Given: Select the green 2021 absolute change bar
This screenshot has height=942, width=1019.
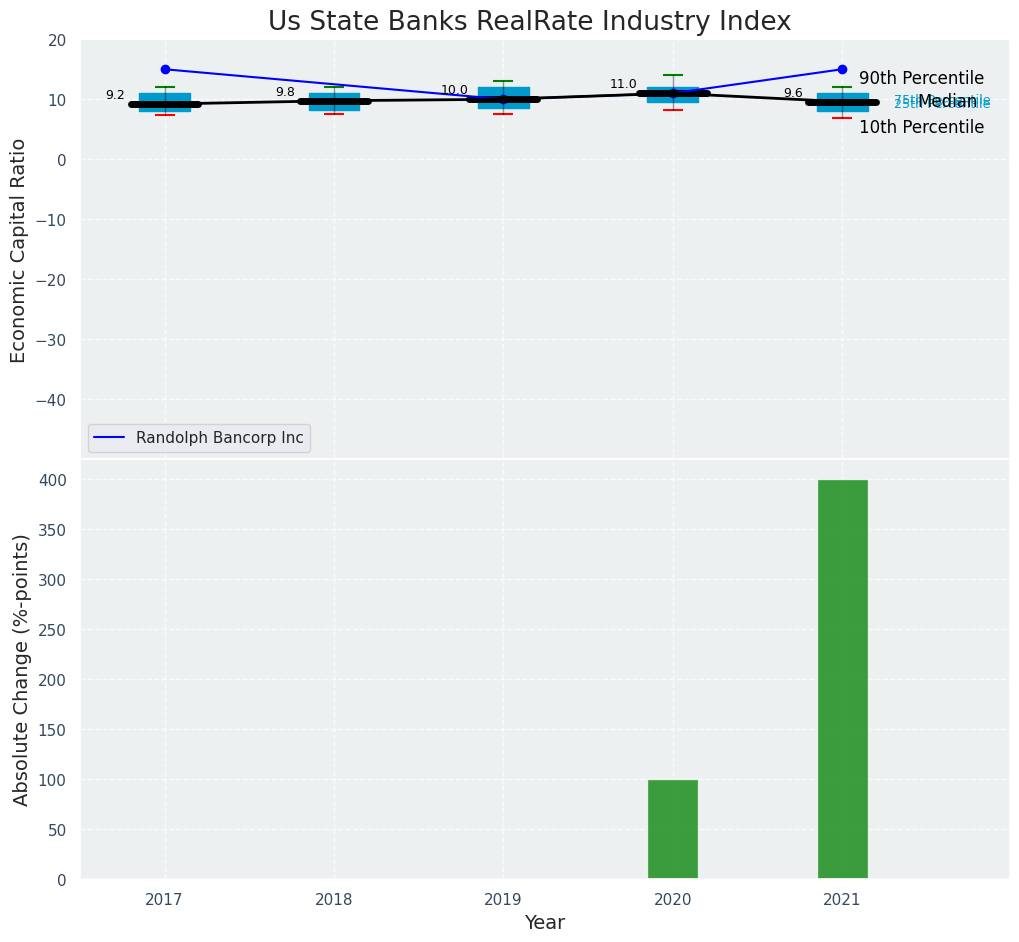Looking at the screenshot, I should pos(842,679).
